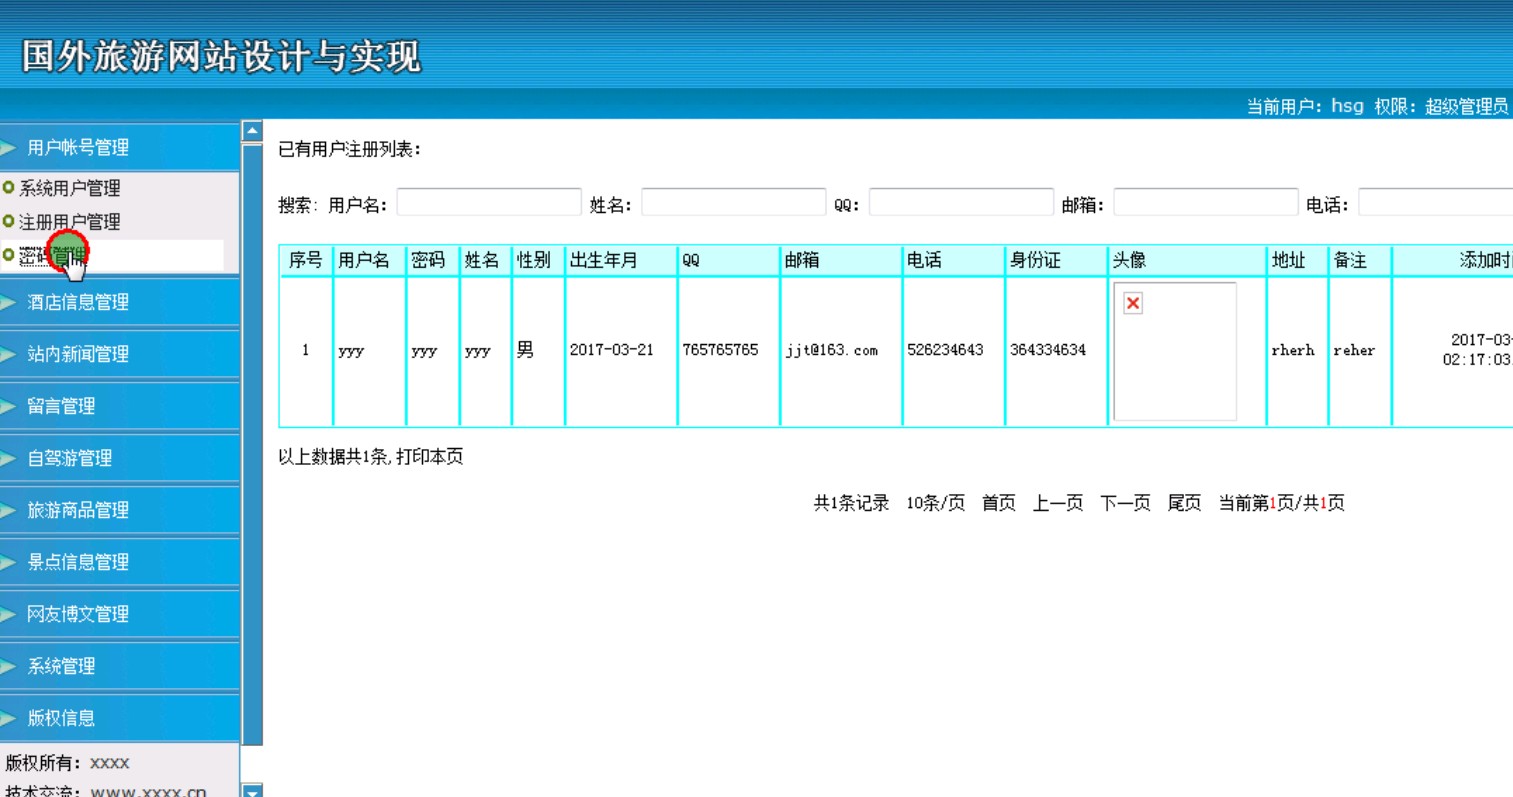Open 注册用户管理 in sidebar

[70, 222]
